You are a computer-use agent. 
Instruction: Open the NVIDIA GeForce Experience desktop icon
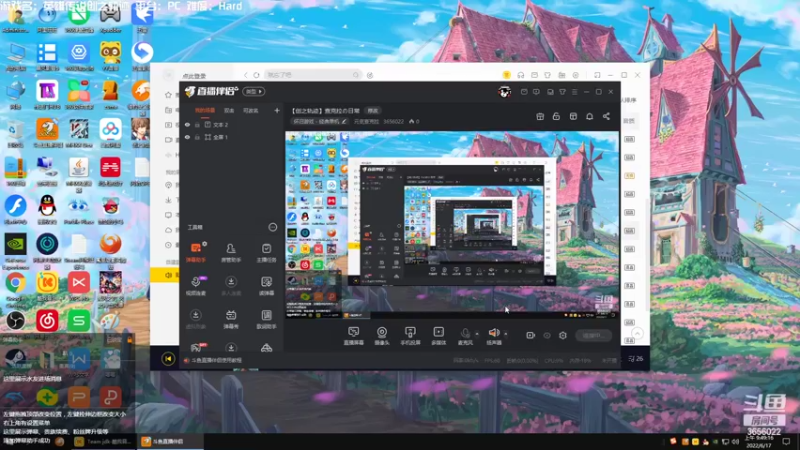[x=15, y=250]
